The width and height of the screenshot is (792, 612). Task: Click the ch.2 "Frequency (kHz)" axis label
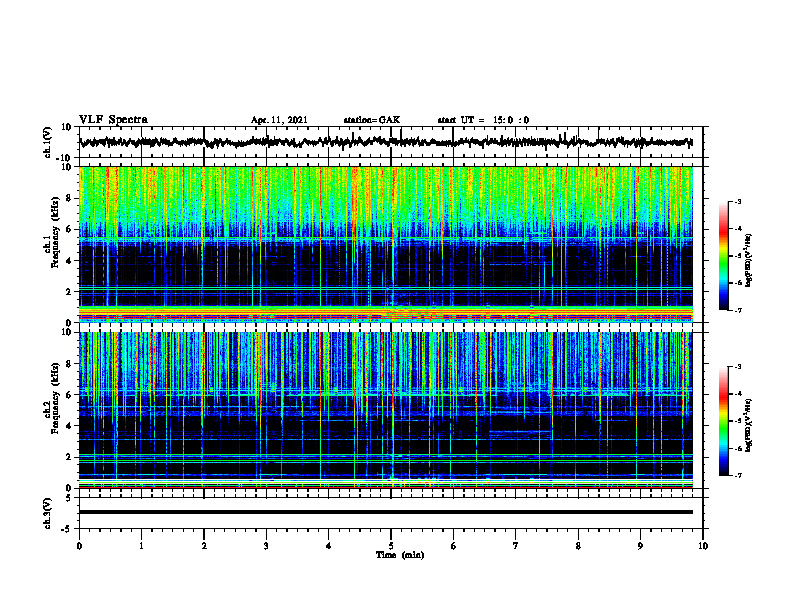point(55,398)
